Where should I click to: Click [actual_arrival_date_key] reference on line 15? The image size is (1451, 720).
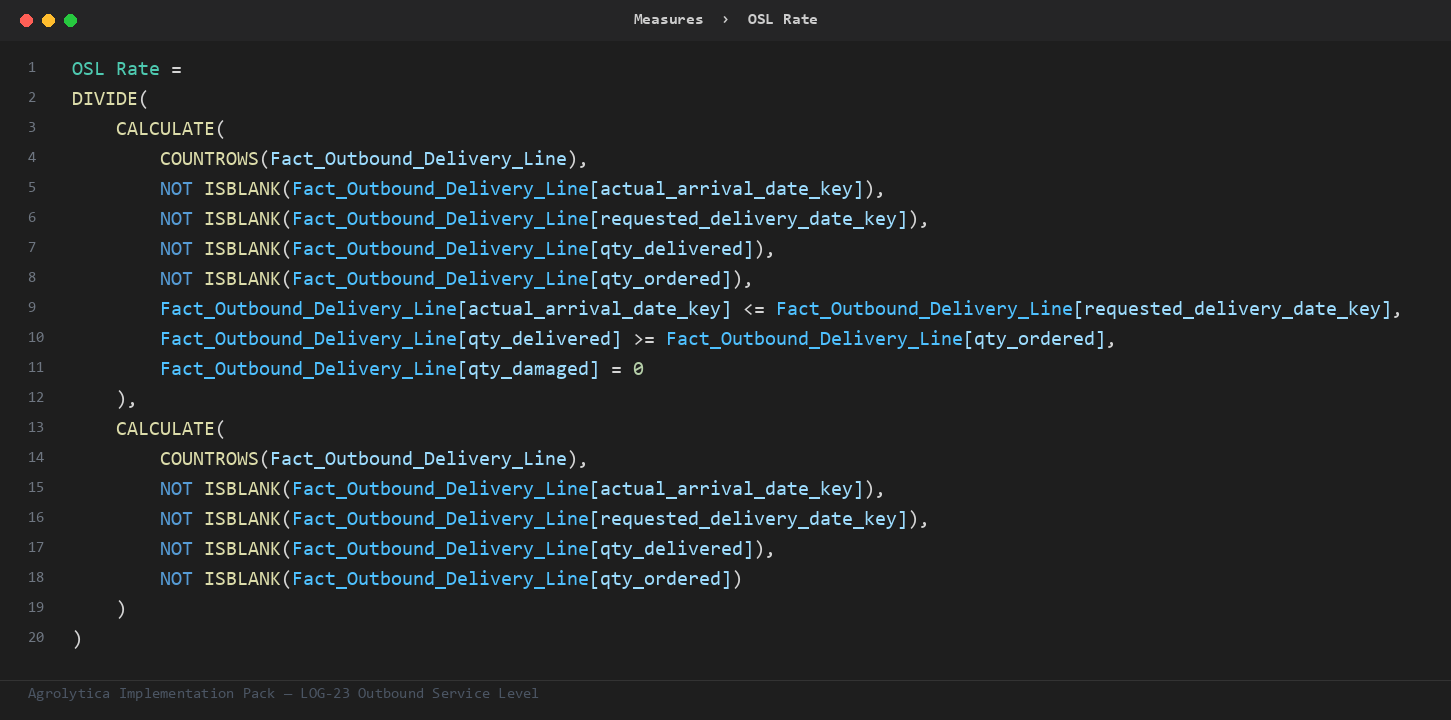click(727, 489)
